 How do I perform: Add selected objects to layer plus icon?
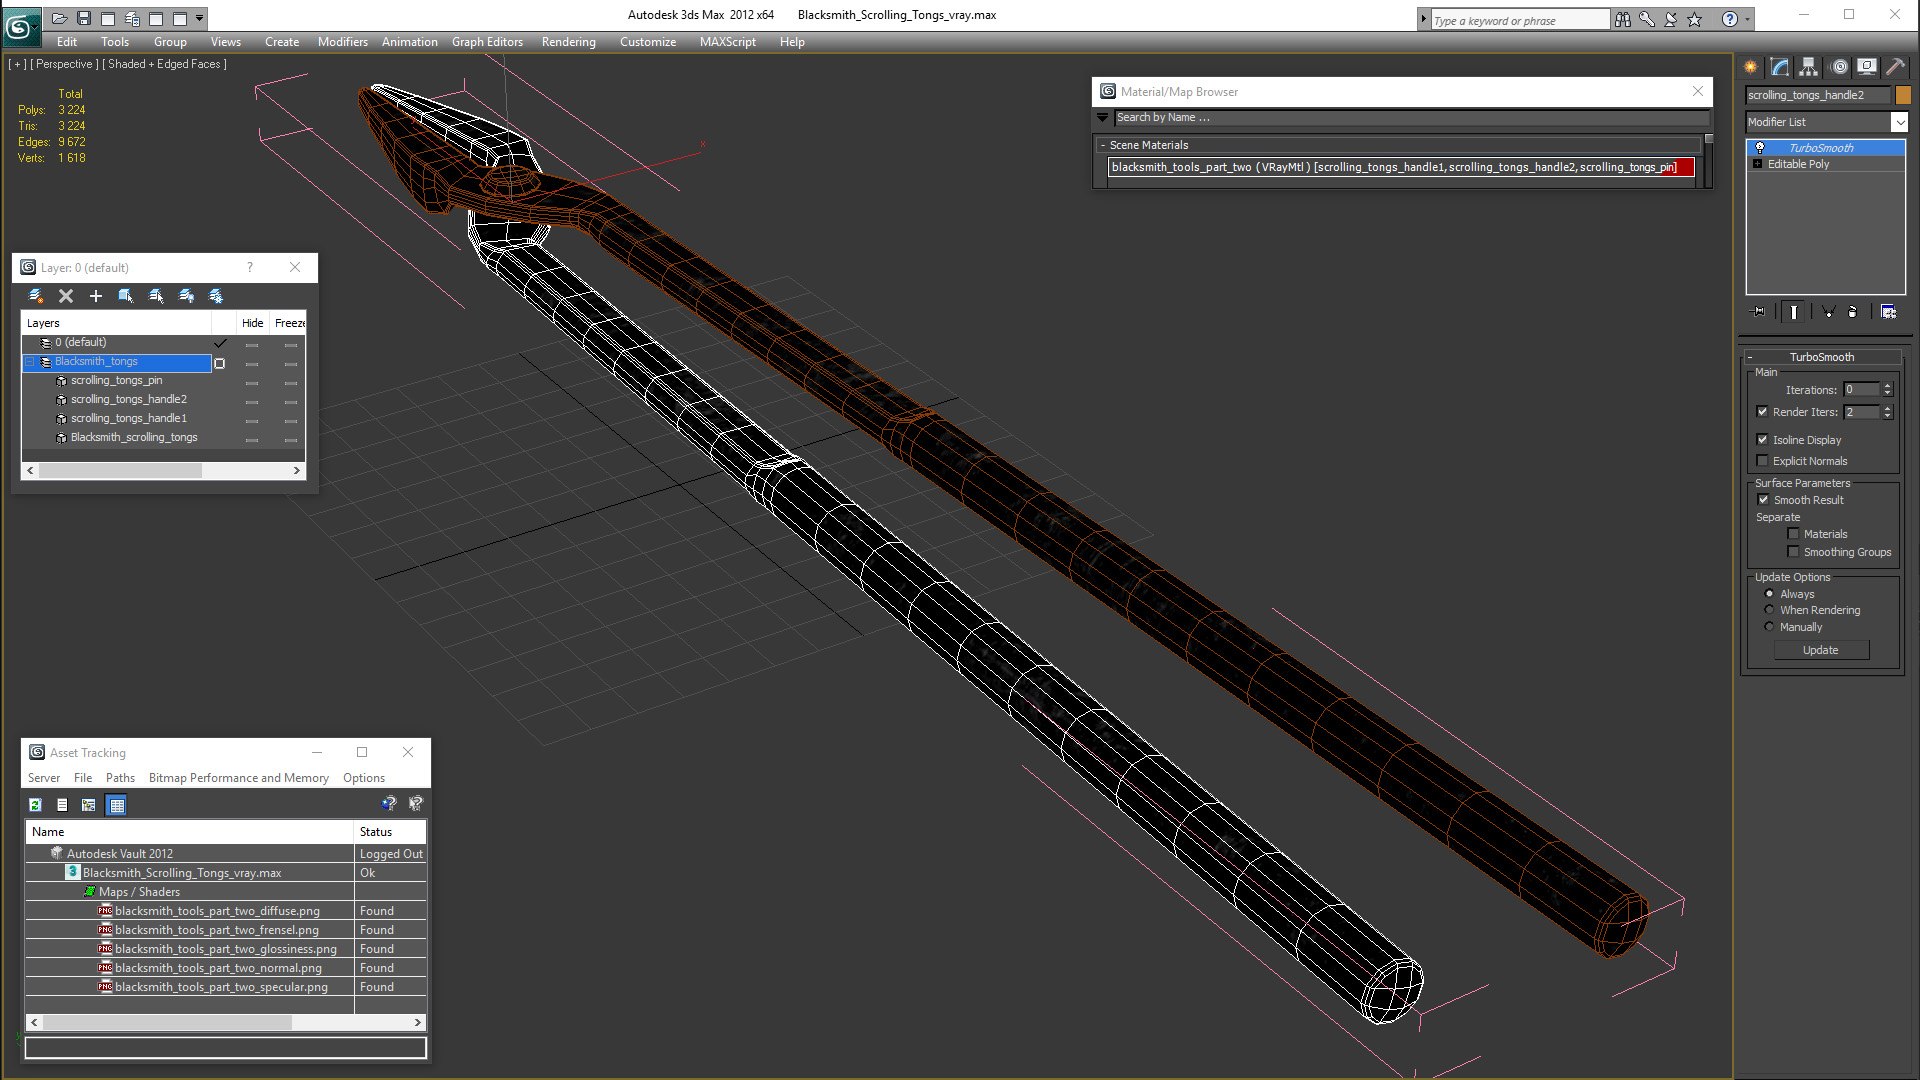click(96, 296)
